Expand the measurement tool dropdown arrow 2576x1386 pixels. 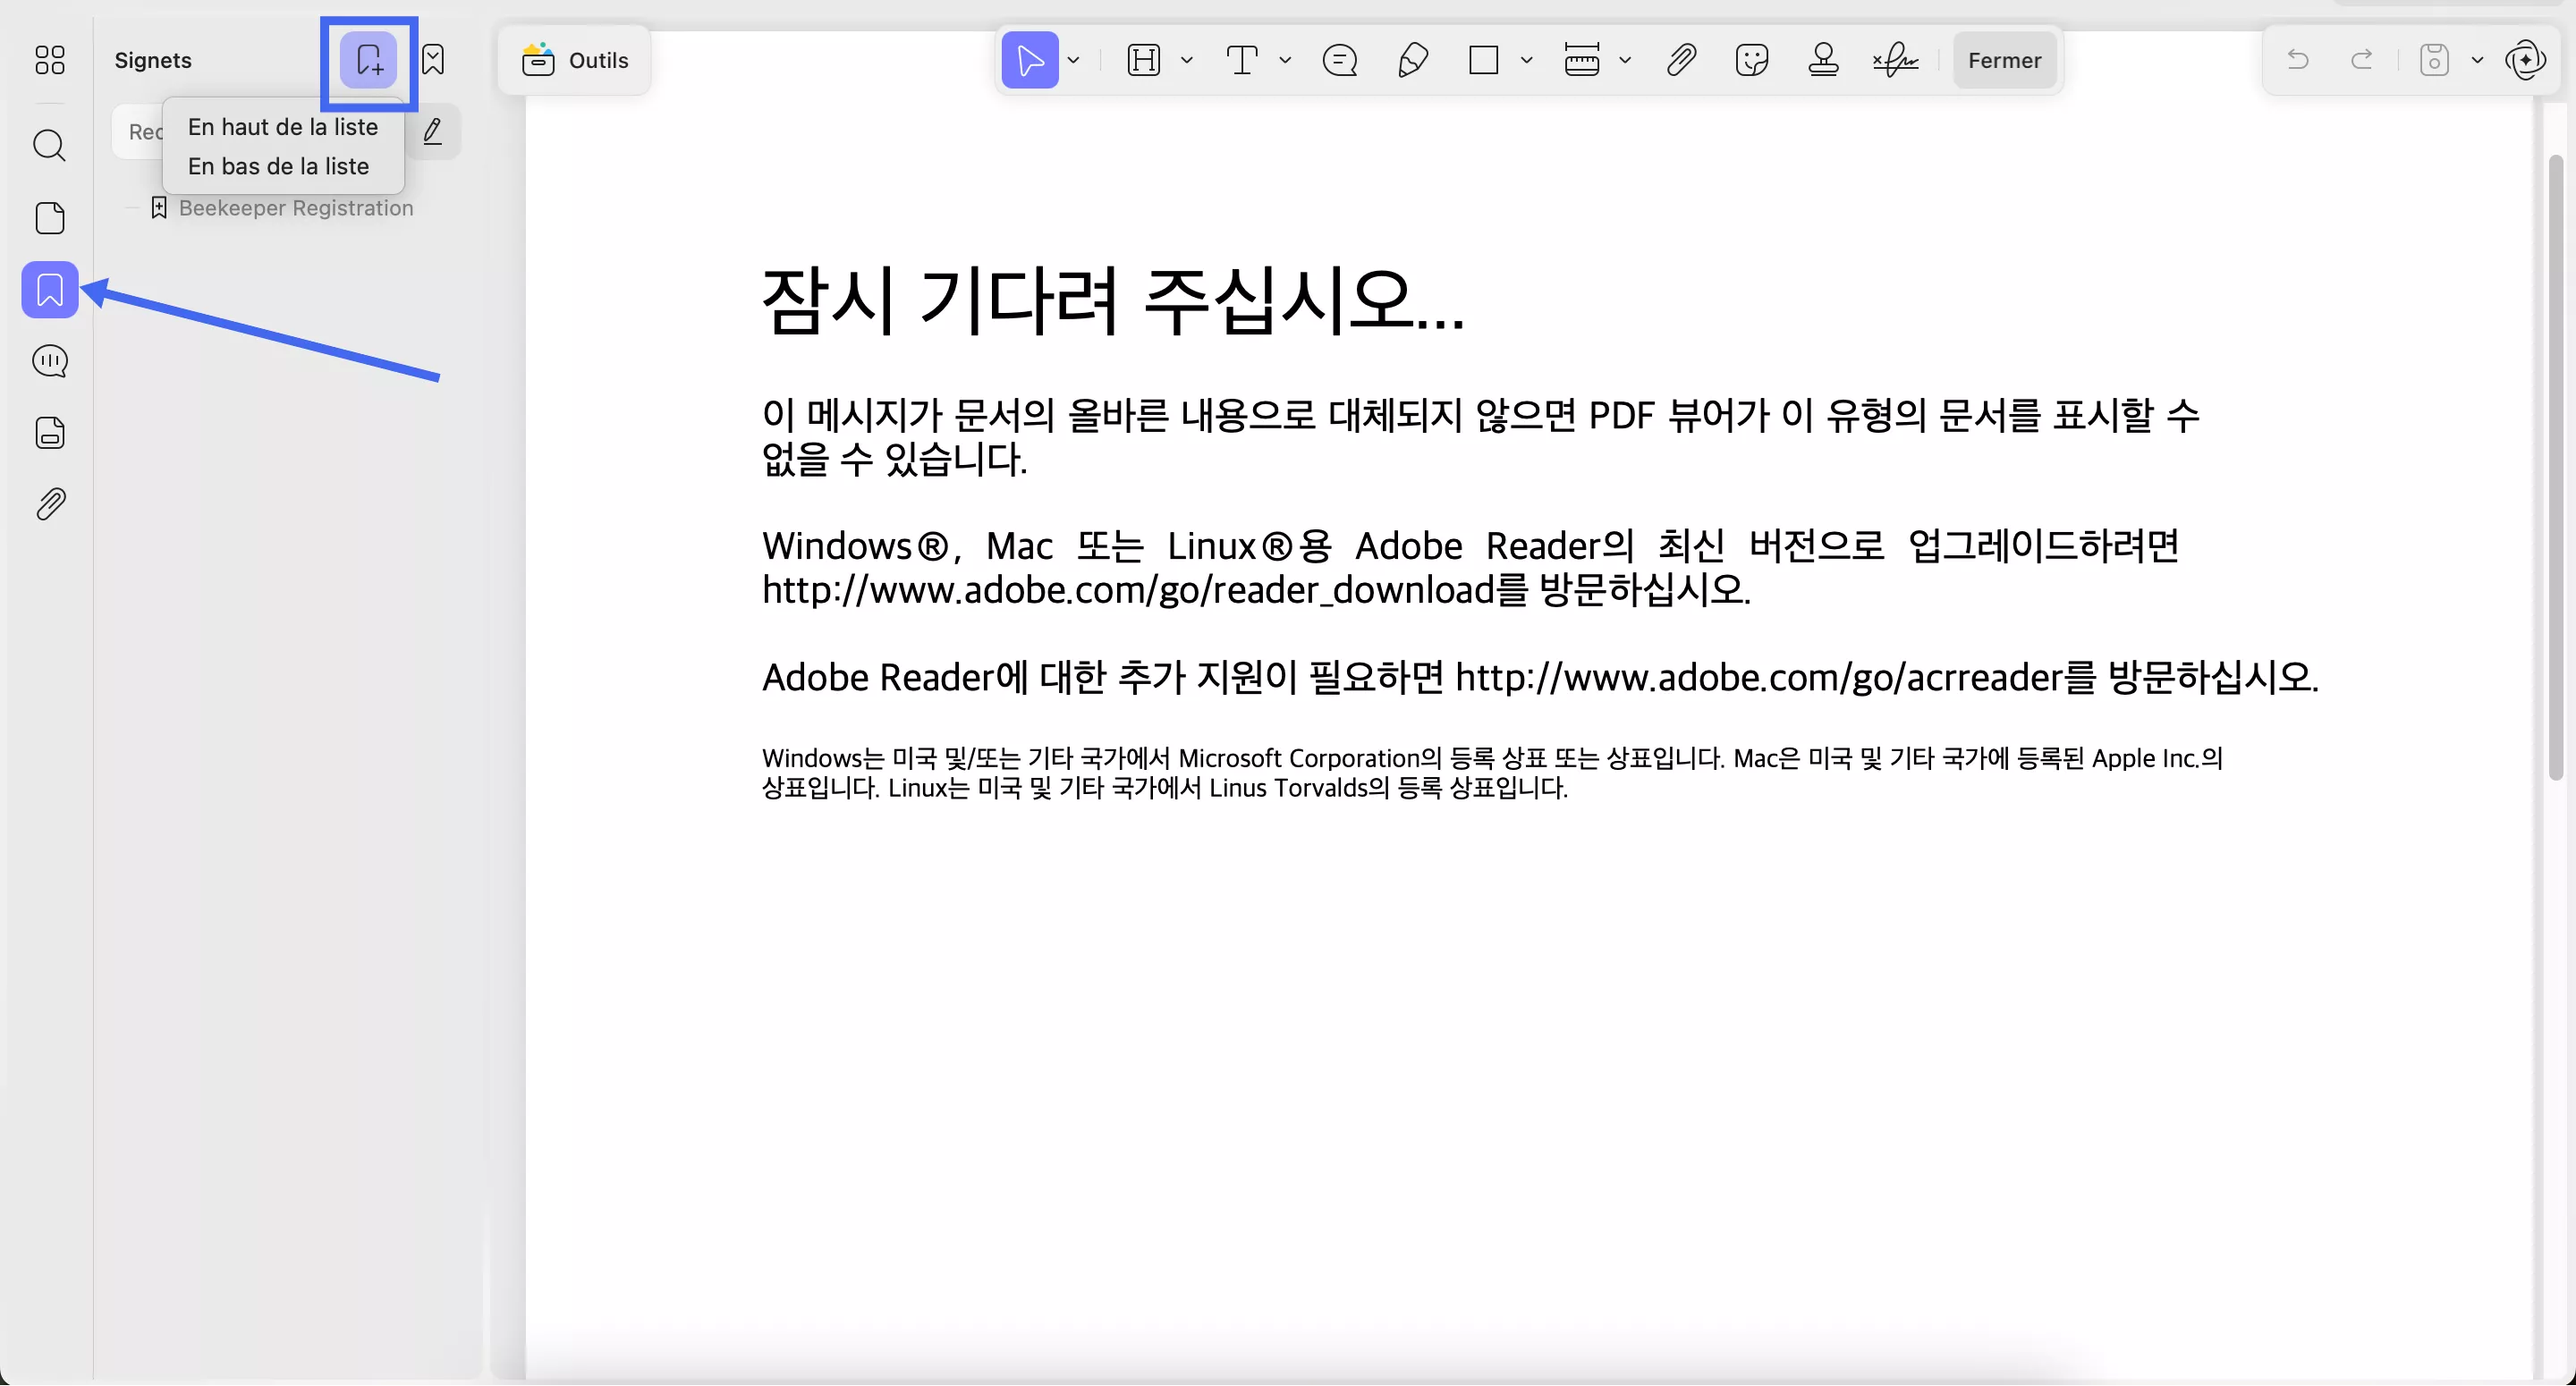click(1625, 60)
